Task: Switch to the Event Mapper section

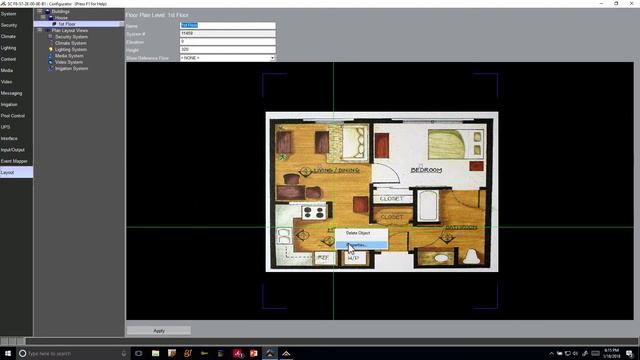Action: pos(16,161)
